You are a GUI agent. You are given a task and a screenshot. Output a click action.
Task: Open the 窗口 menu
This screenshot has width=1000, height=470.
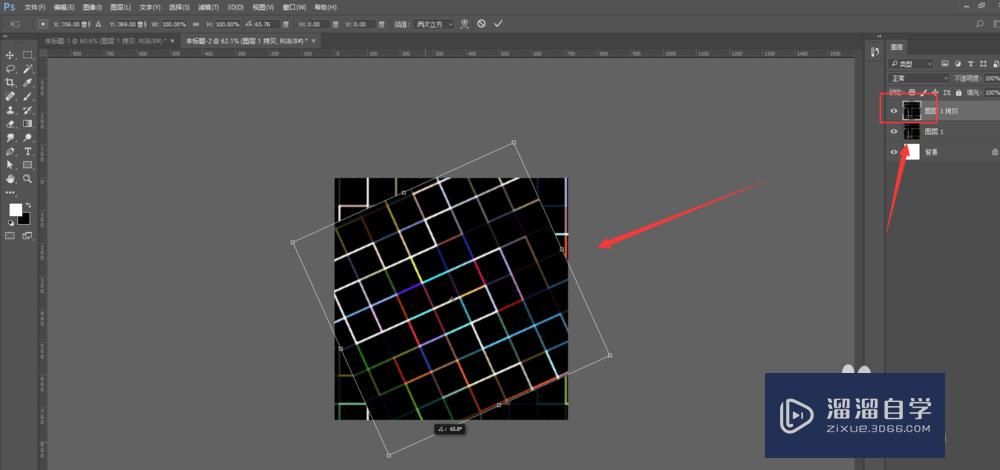tap(295, 7)
